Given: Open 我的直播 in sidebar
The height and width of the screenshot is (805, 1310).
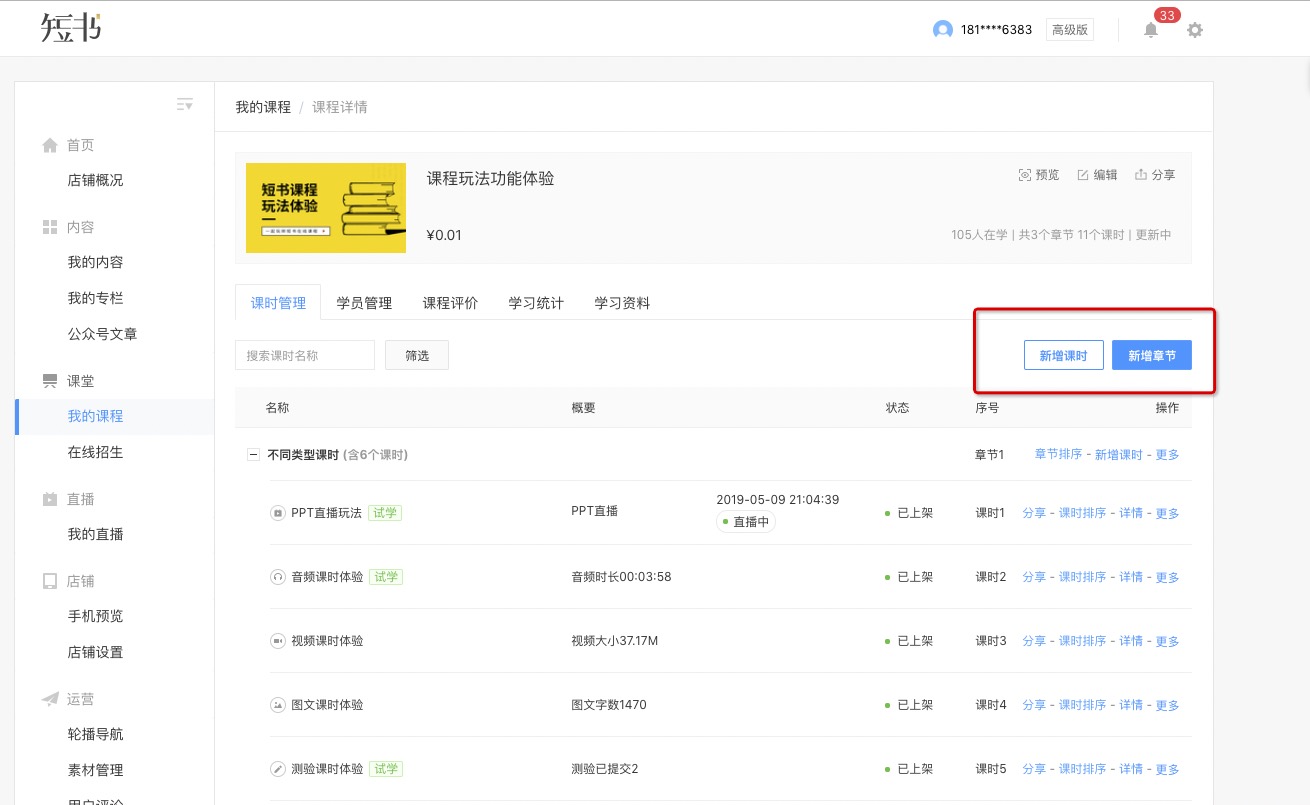Looking at the screenshot, I should coord(95,534).
